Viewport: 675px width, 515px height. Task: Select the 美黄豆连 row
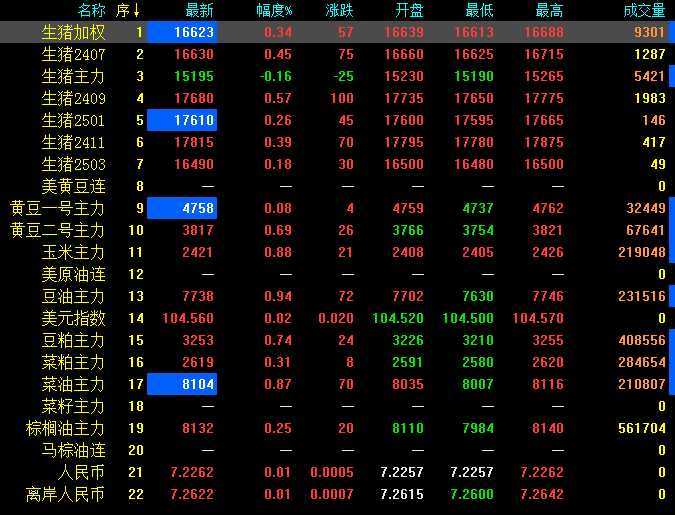click(338, 186)
